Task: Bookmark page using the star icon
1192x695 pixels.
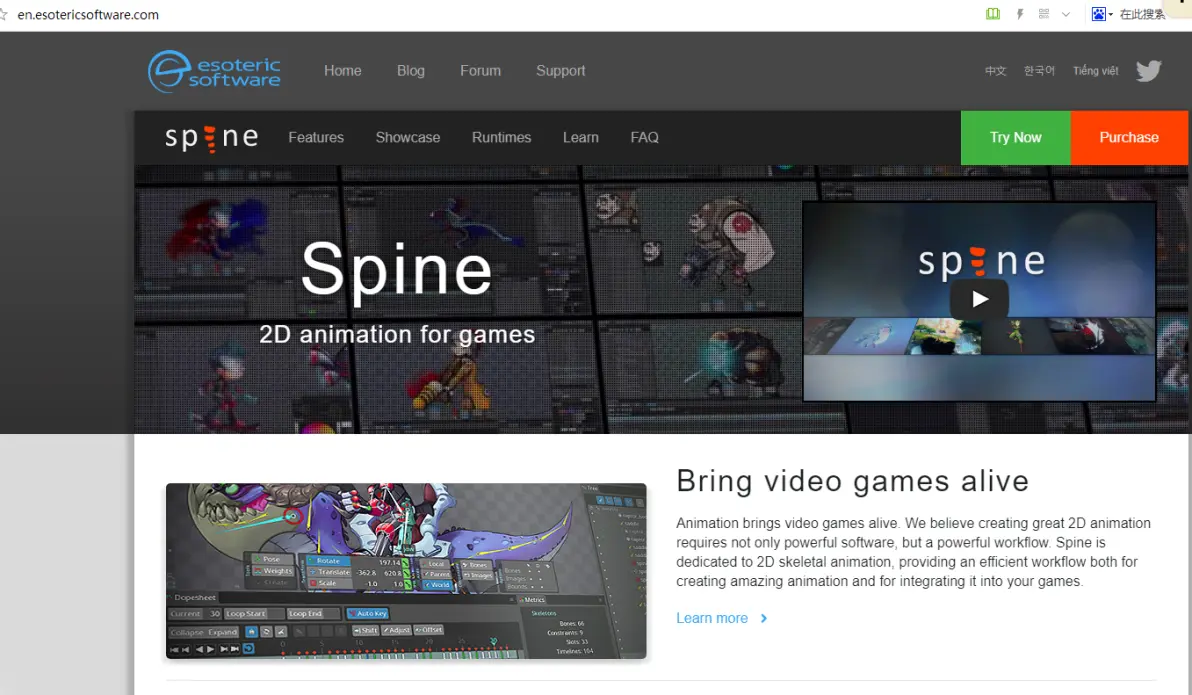Action: [x=4, y=14]
